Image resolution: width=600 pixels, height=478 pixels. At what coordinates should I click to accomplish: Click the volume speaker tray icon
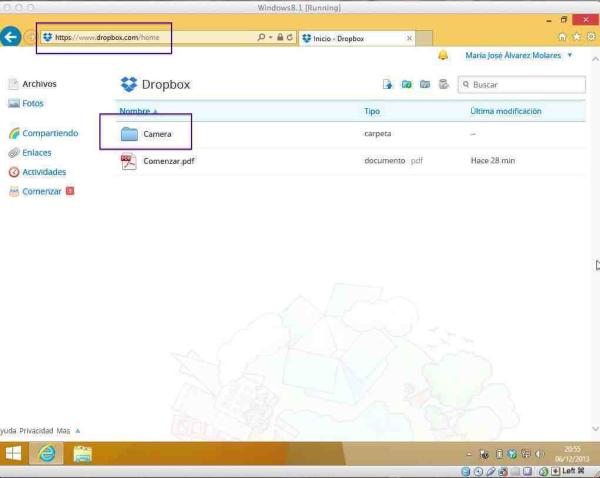click(540, 454)
